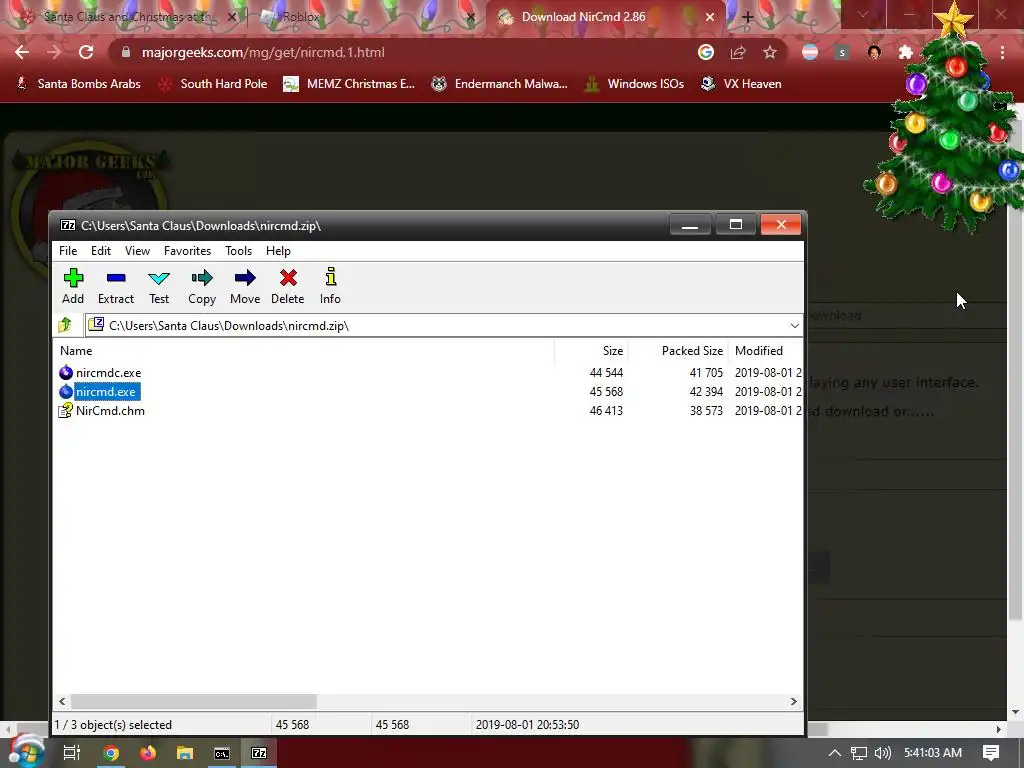The image size is (1024, 768).
Task: Open the Windows ISOs bookmark
Action: point(634,84)
